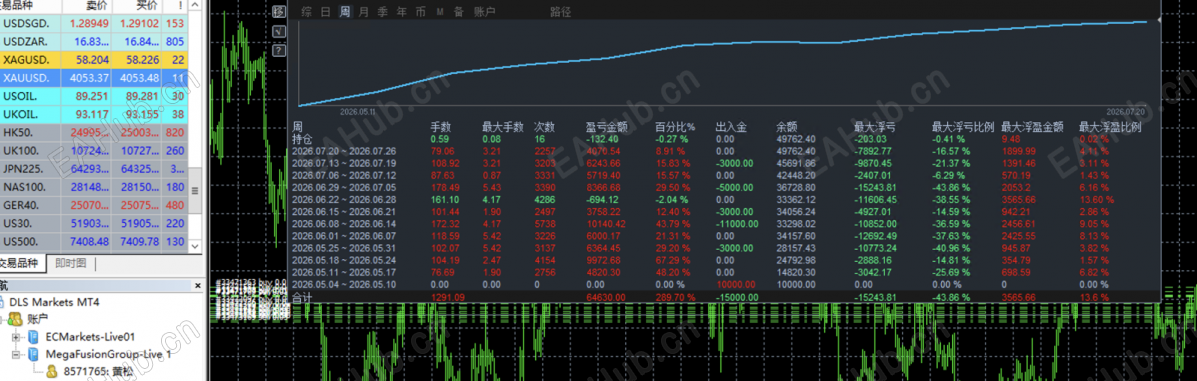The width and height of the screenshot is (1197, 381).
Task: Select the 周 weekly tab
Action: click(345, 11)
